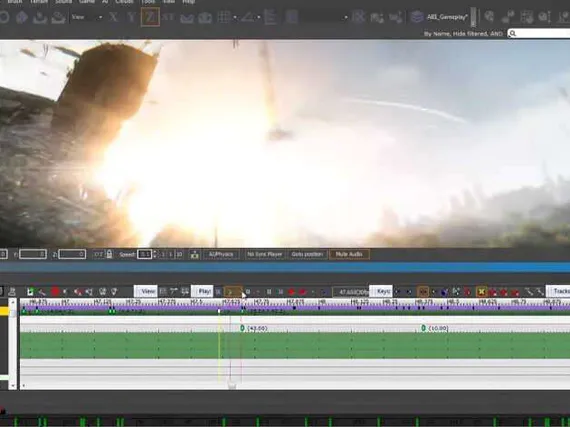Click the Speed value field

[144, 254]
